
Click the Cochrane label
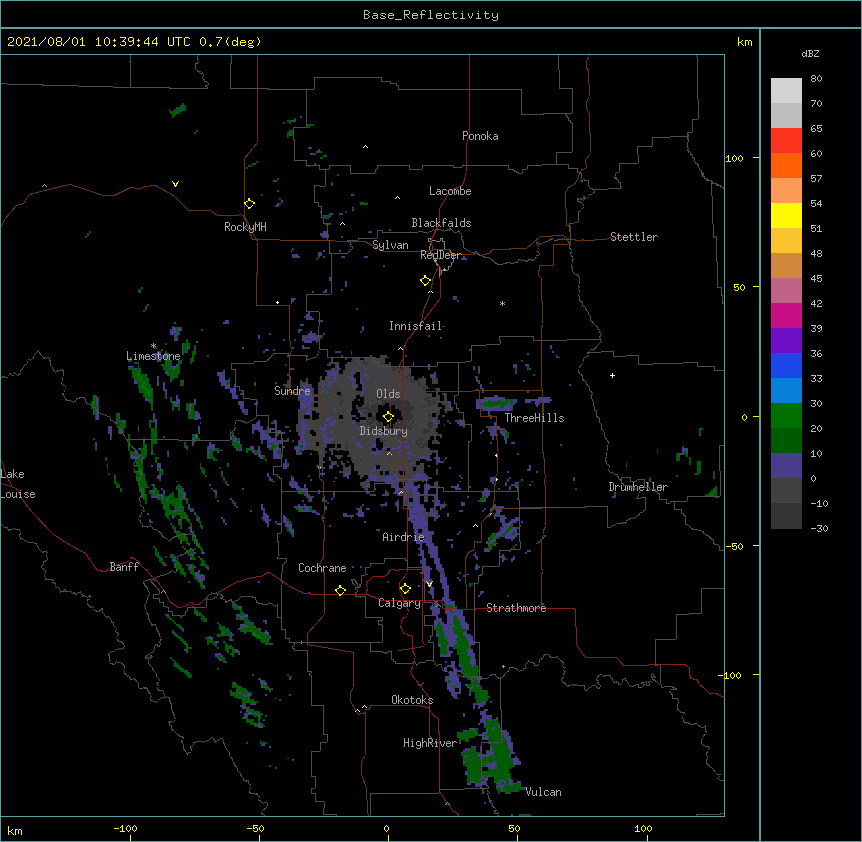322,568
